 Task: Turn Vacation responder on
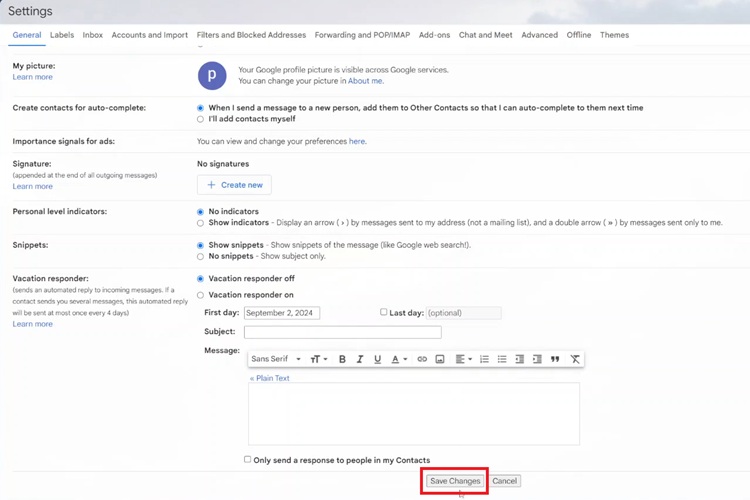200,295
